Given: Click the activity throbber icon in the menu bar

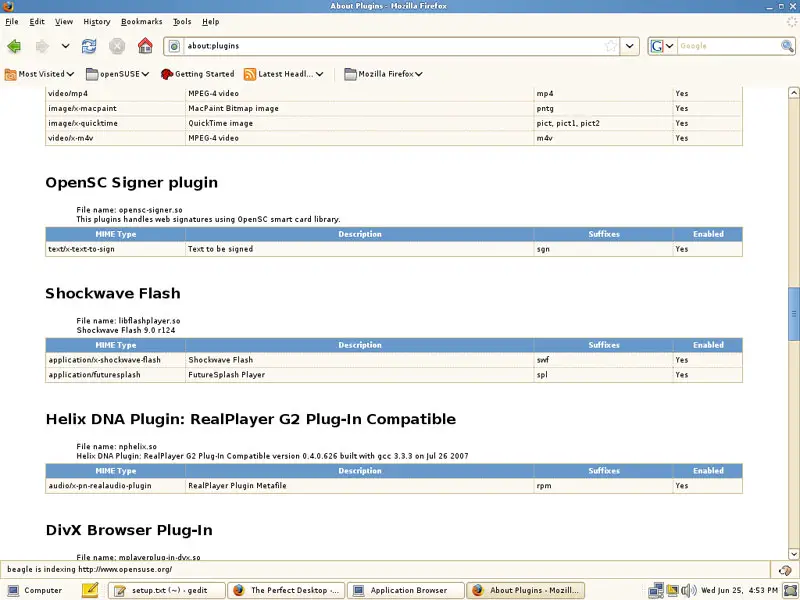Looking at the screenshot, I should pos(791,21).
